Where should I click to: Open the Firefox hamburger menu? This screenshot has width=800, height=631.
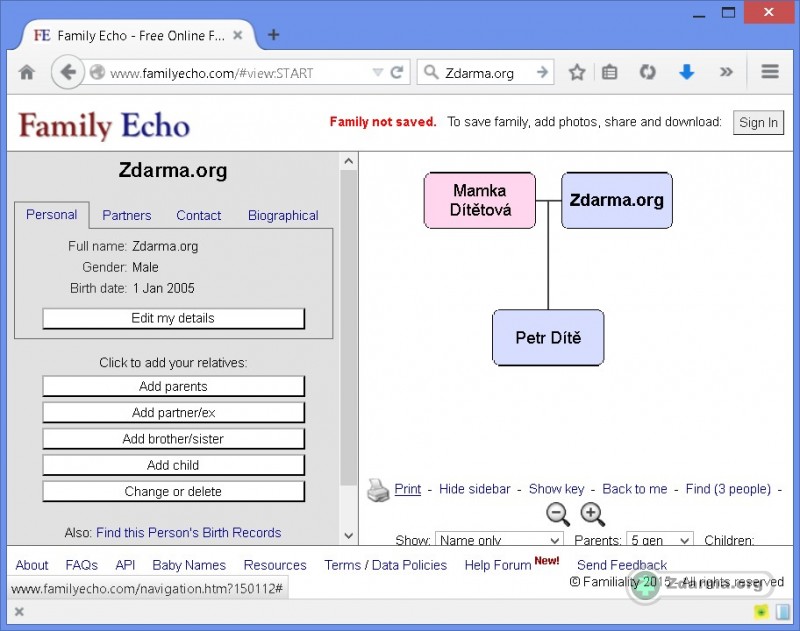[769, 71]
